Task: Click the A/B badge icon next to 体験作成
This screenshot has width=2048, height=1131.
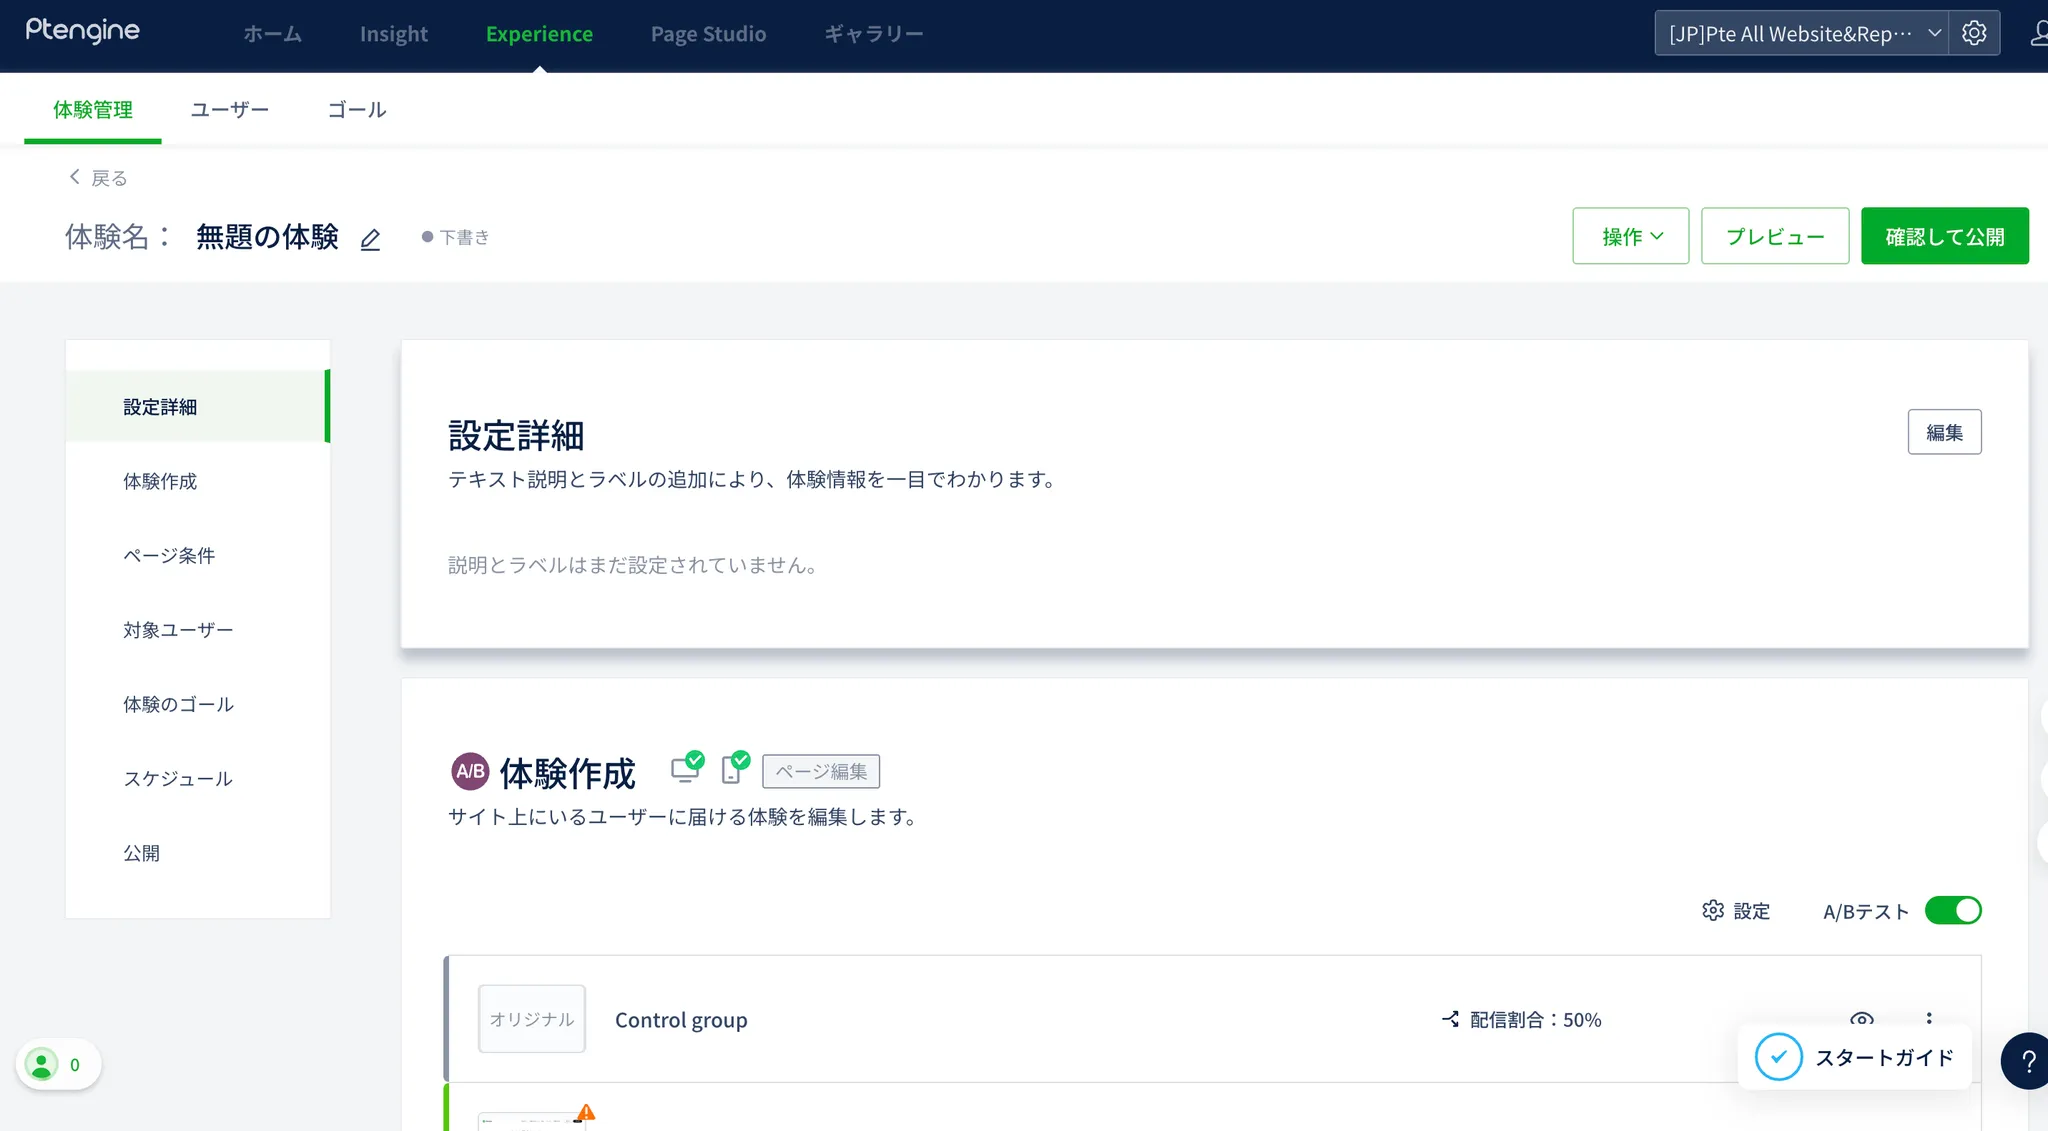Action: tap(470, 772)
